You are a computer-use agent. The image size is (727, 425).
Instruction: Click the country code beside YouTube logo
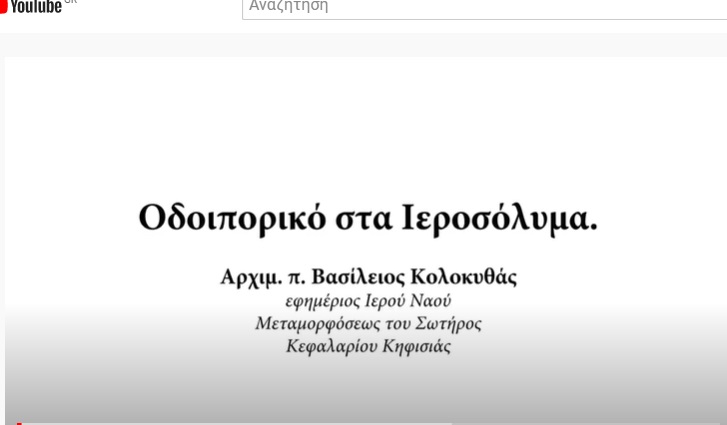[x=70, y=2]
